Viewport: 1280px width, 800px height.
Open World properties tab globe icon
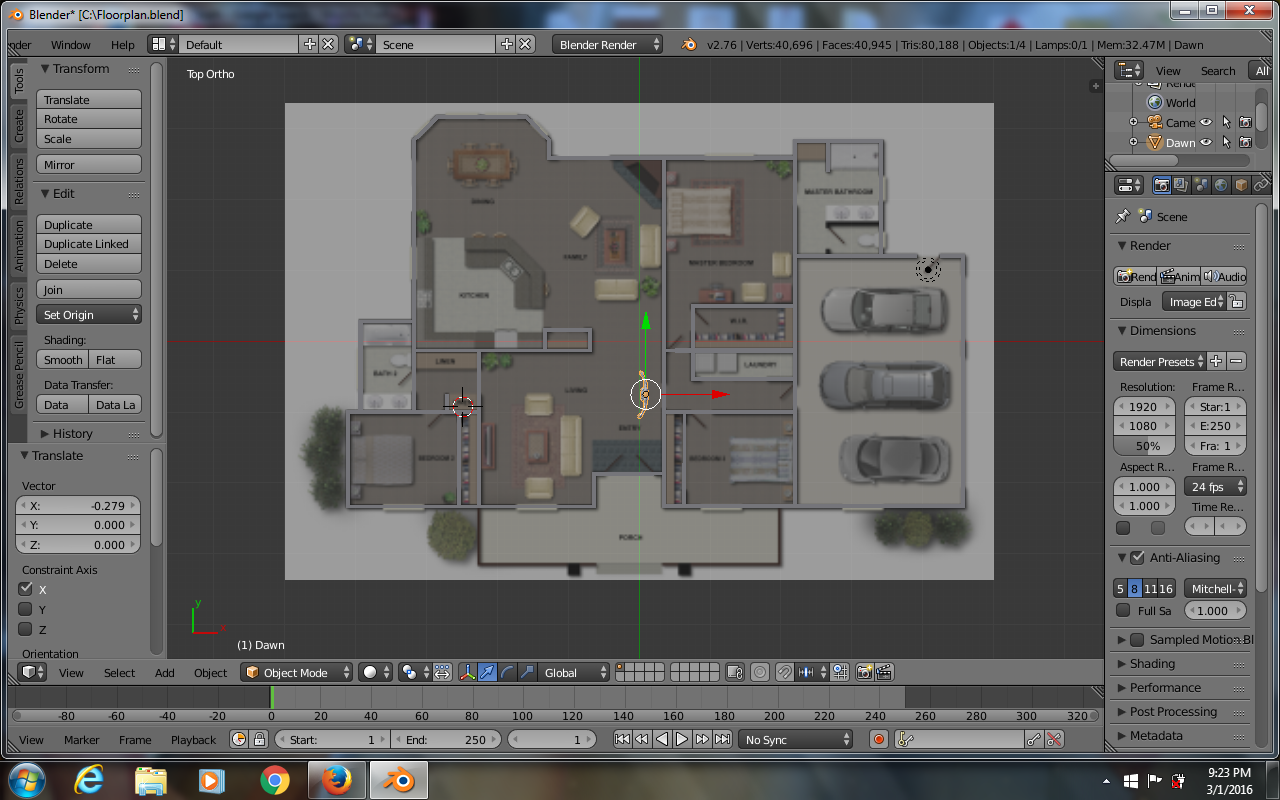1221,185
